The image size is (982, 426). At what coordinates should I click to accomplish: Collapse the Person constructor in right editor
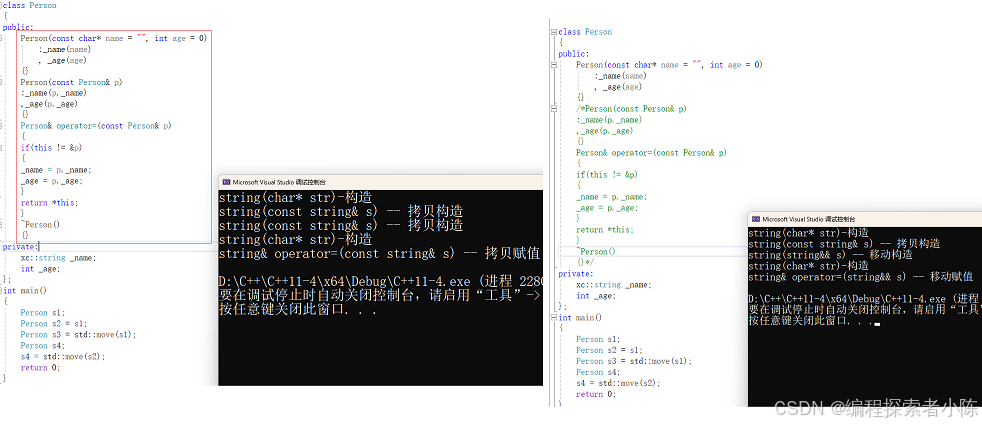click(554, 65)
